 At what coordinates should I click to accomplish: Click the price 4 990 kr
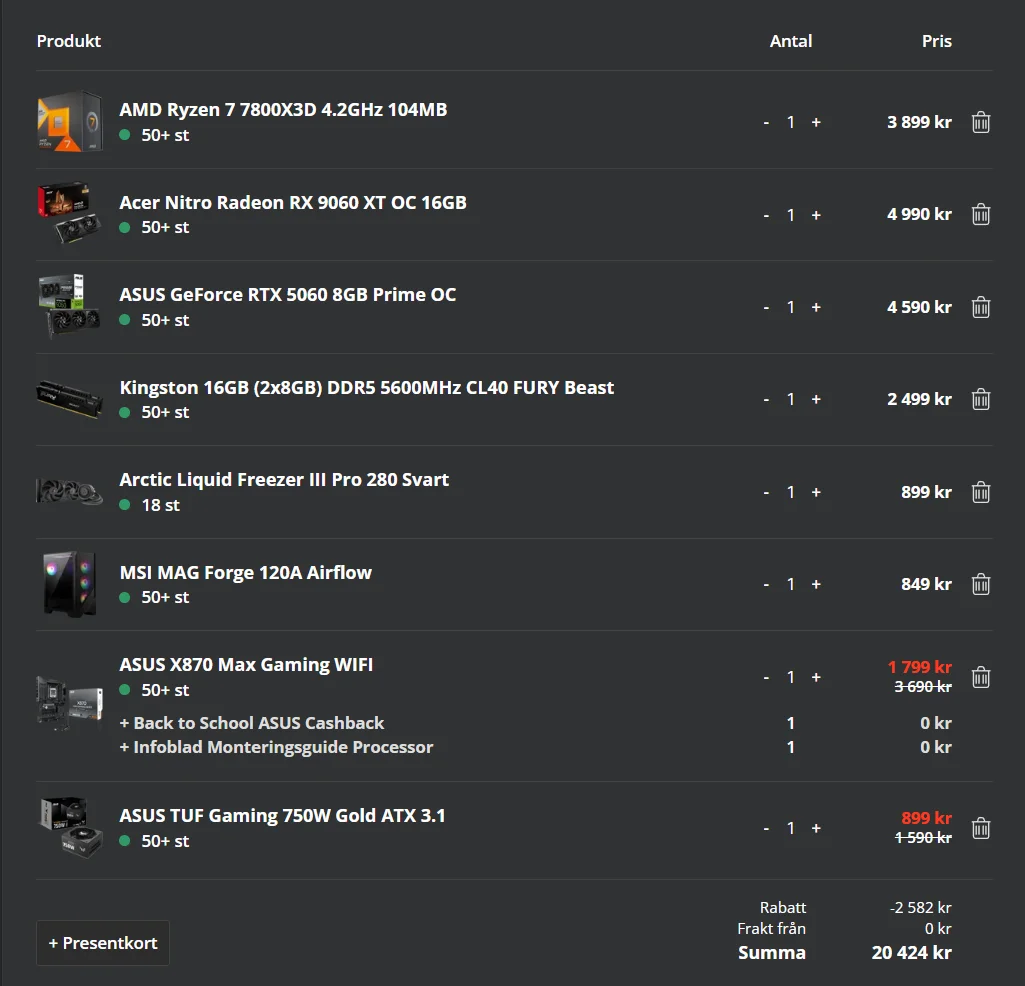click(x=919, y=214)
